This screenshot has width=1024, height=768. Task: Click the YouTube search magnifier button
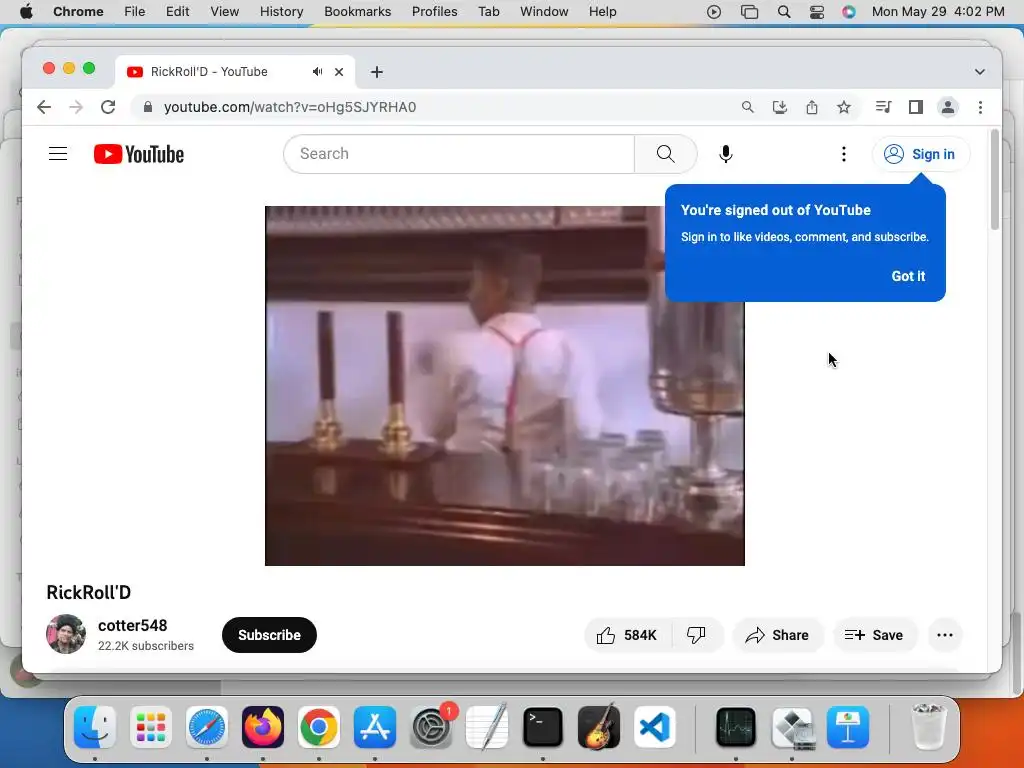click(x=665, y=154)
